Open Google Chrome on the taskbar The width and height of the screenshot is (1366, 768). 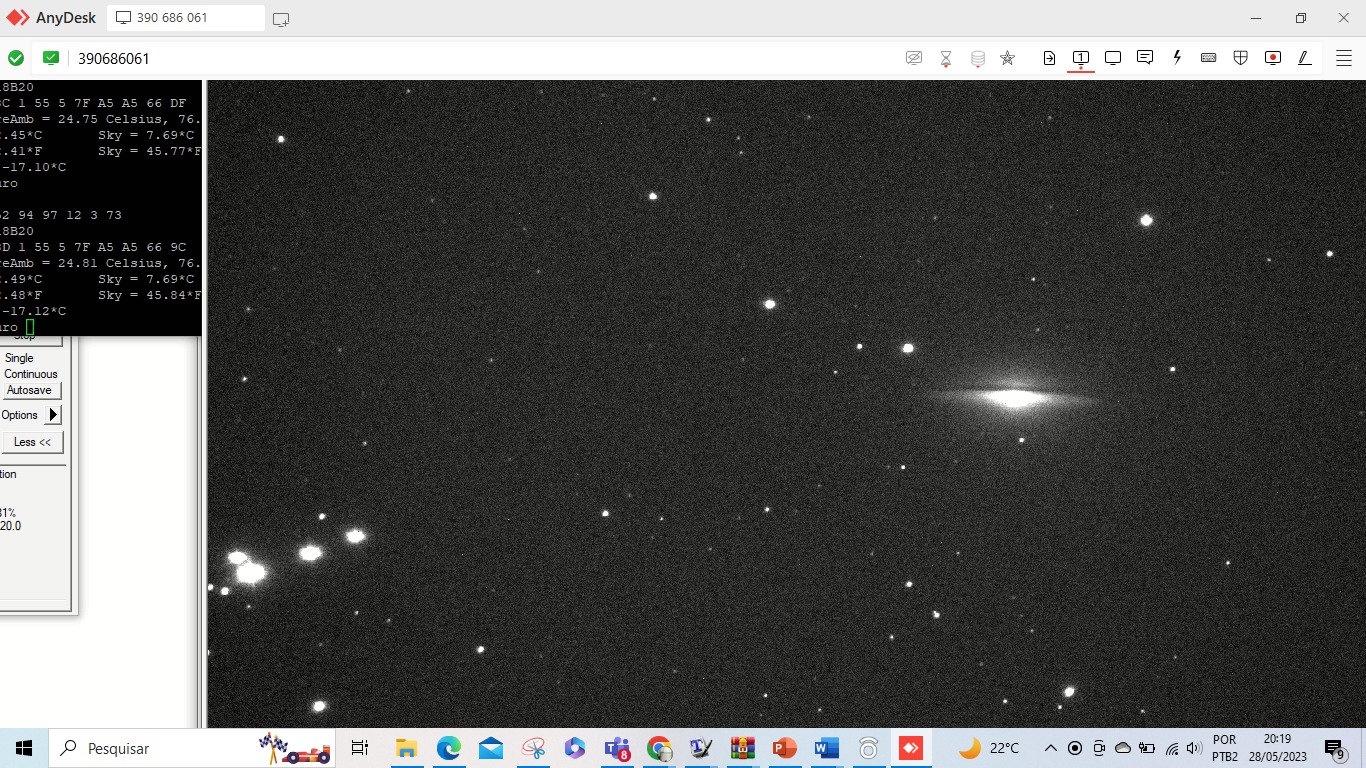pyautogui.click(x=659, y=748)
